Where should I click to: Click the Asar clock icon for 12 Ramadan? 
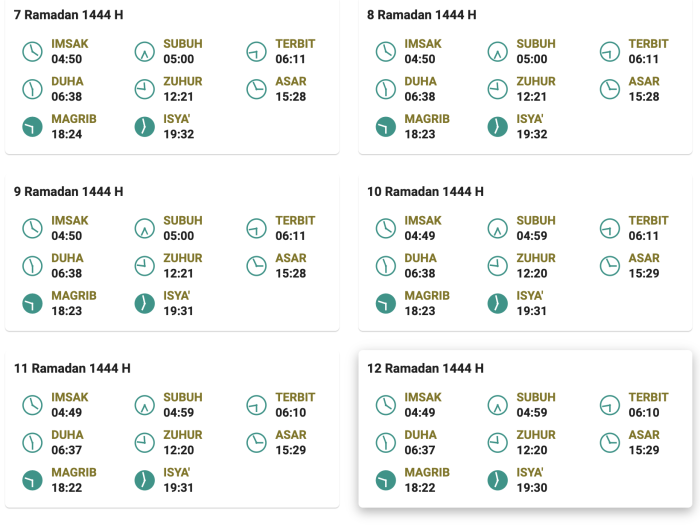[610, 442]
